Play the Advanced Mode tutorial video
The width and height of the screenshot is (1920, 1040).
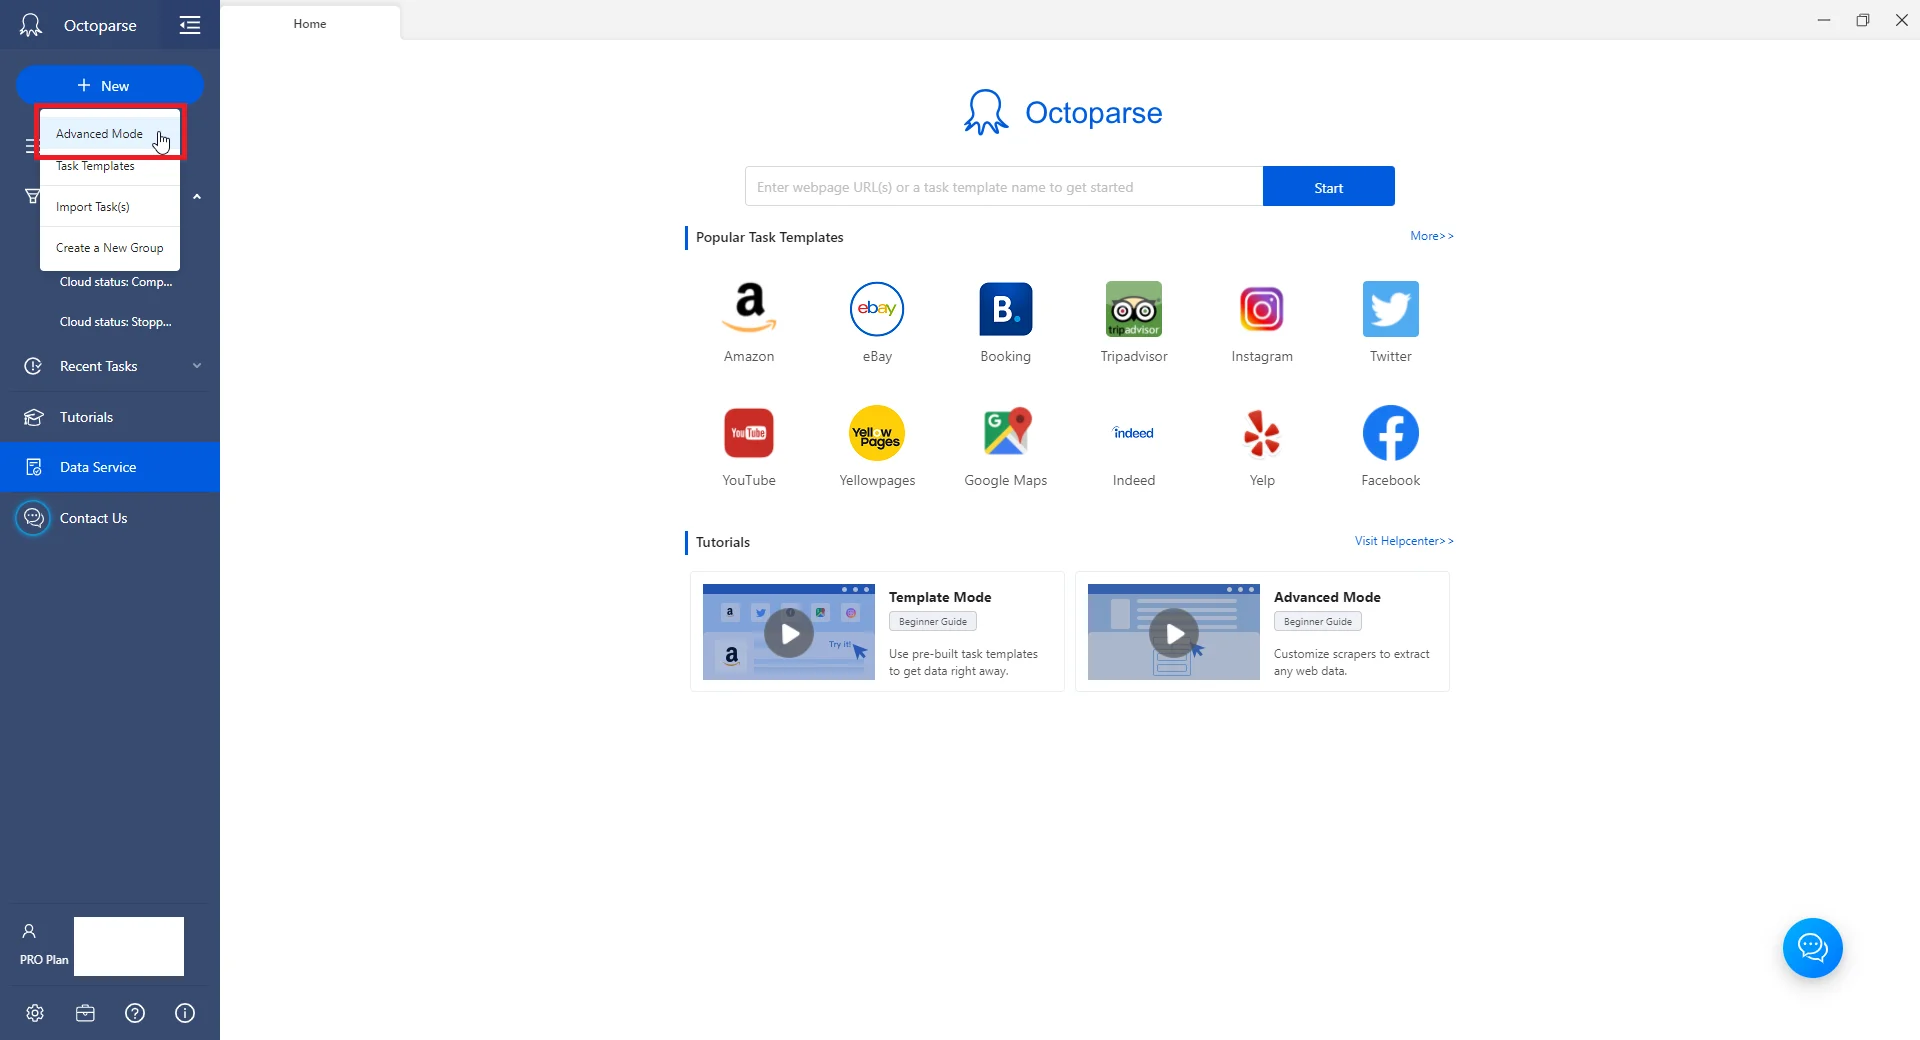coord(1174,633)
